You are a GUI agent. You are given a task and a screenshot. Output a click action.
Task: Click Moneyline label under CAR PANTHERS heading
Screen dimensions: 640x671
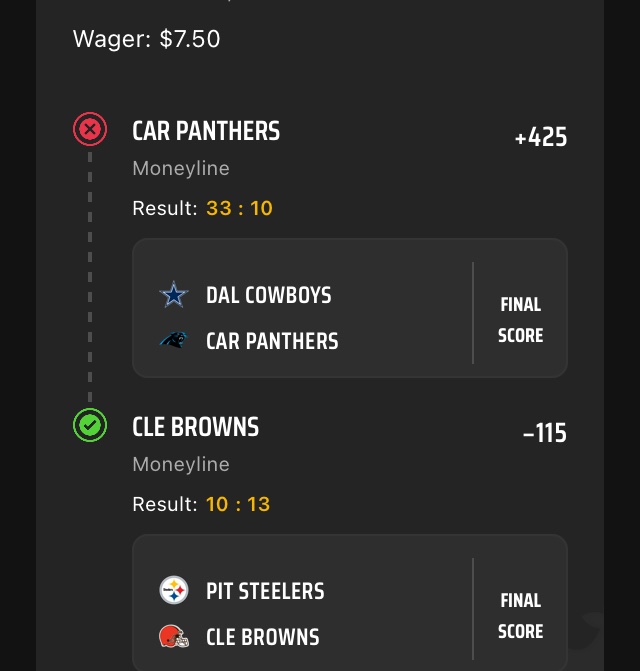(x=181, y=169)
